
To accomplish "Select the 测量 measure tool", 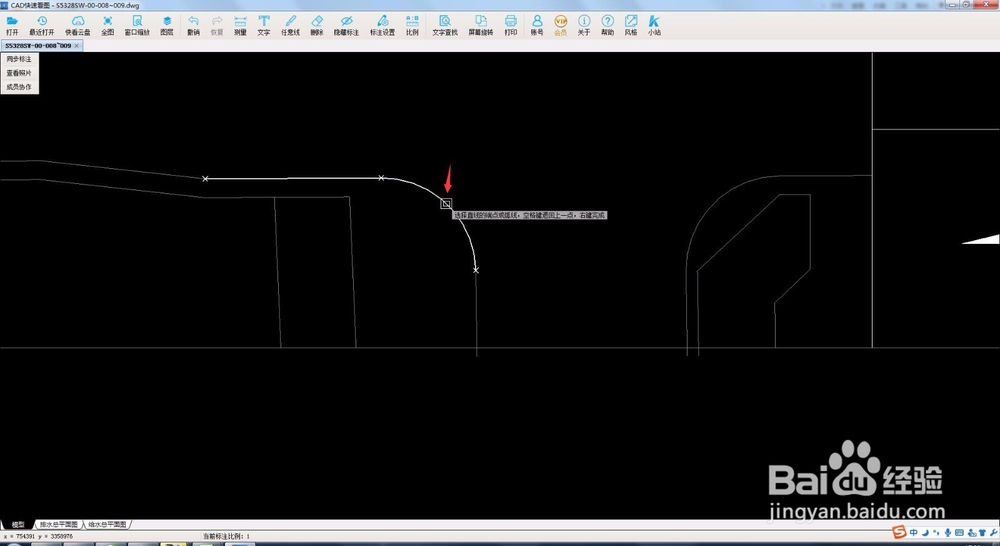I will pyautogui.click(x=240, y=25).
